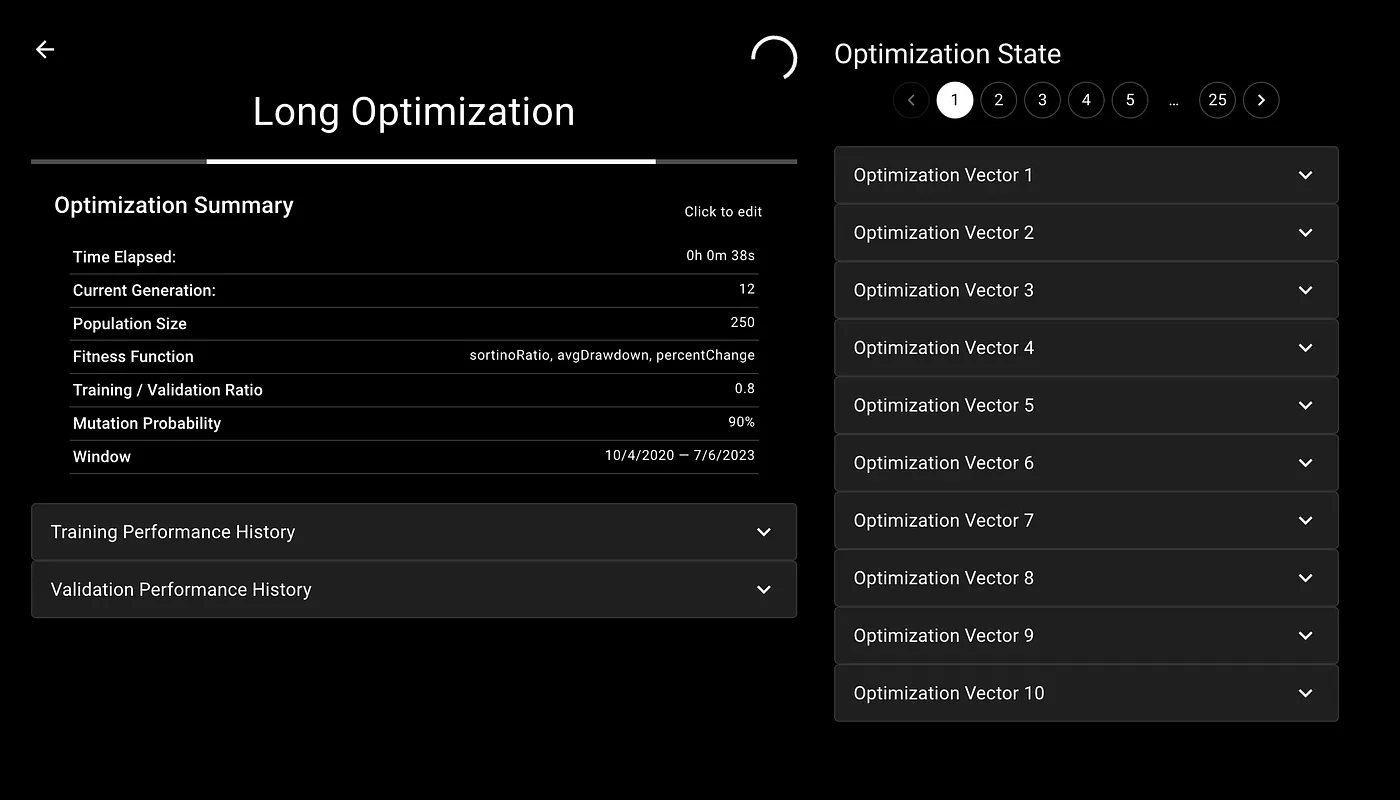Click the Long Optimization title
Viewport: 1400px width, 800px height.
(414, 111)
